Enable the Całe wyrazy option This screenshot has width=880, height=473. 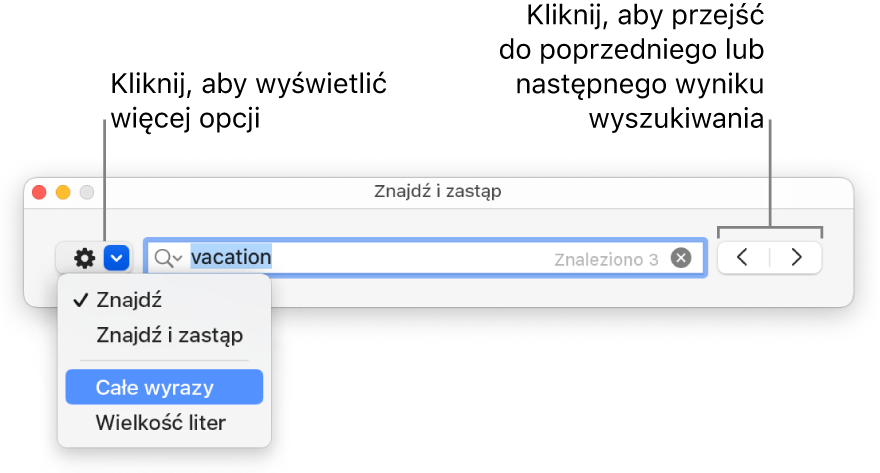click(154, 386)
